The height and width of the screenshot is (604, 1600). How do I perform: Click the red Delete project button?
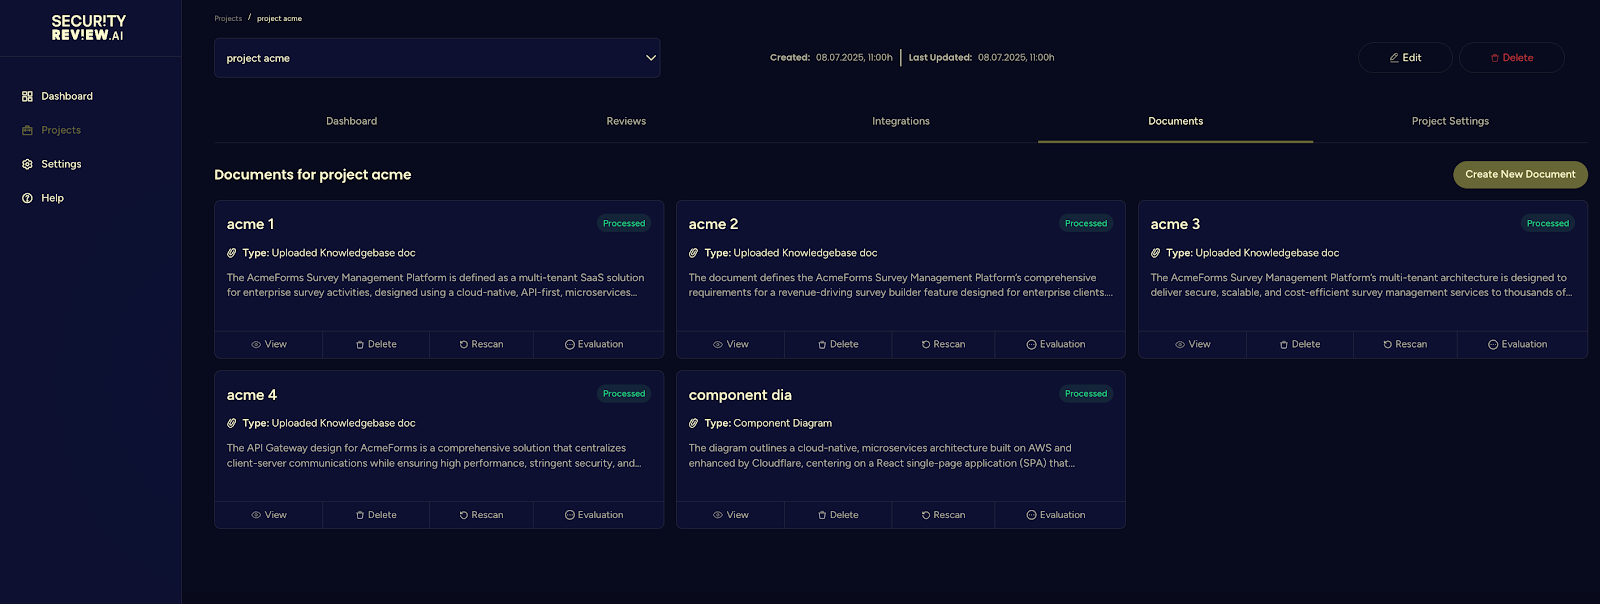coord(1512,58)
